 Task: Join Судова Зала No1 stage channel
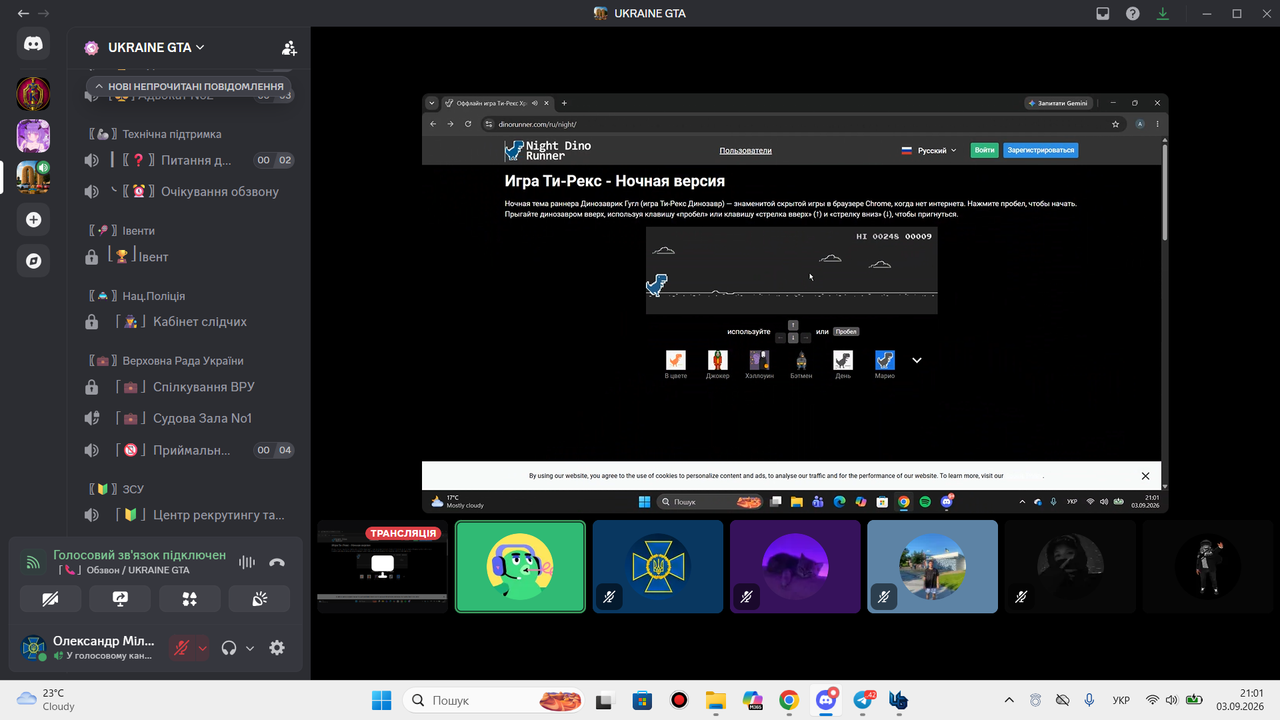(x=188, y=418)
